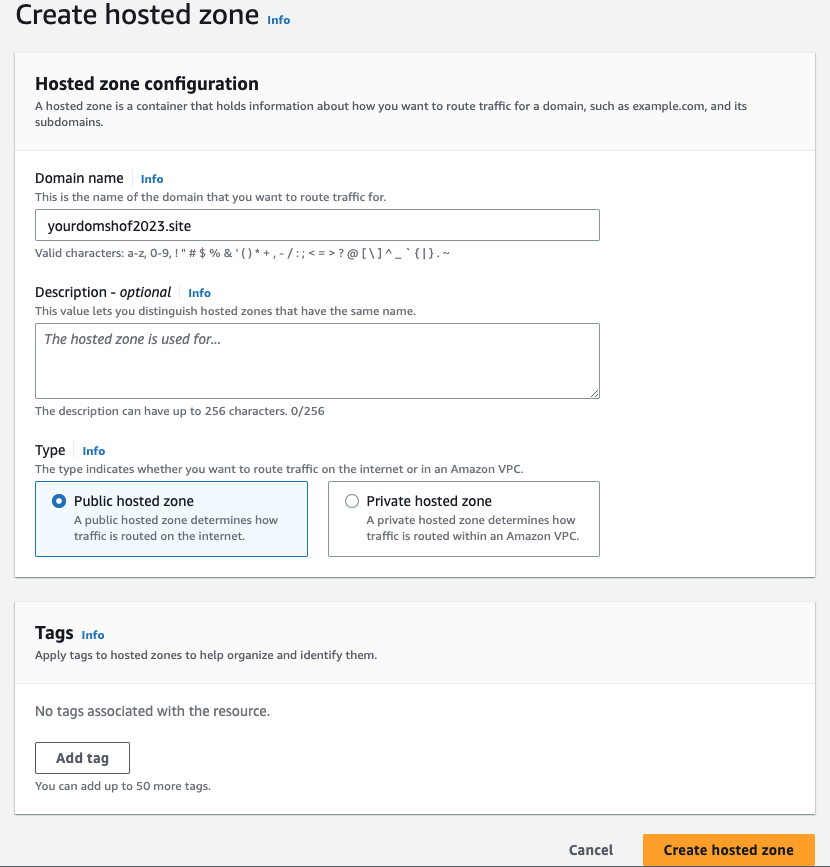Image resolution: width=830 pixels, height=867 pixels.
Task: Click the Add tag button
Action: pyautogui.click(x=82, y=758)
